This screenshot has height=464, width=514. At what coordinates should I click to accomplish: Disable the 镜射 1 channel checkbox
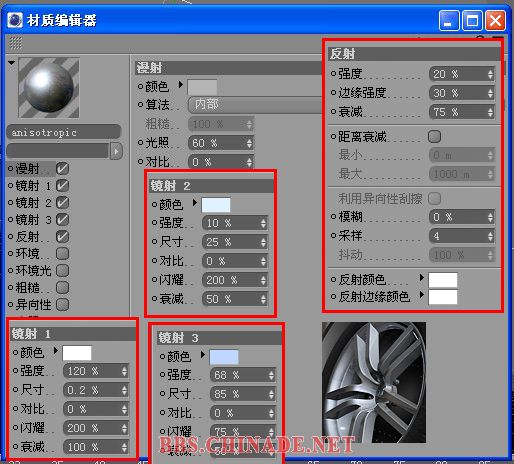tap(62, 186)
